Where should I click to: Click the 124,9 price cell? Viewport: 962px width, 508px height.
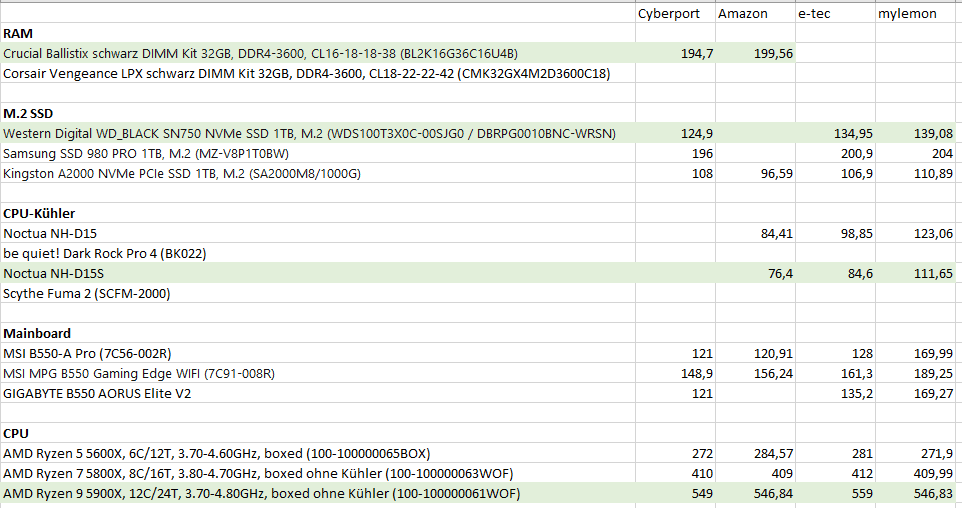675,133
